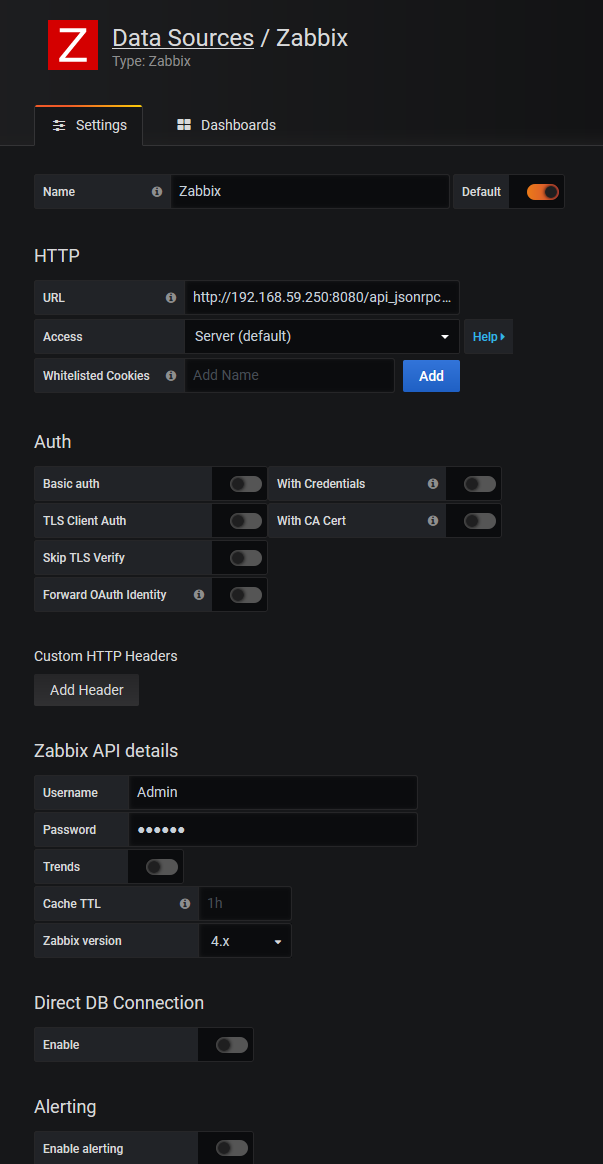This screenshot has width=603, height=1164.
Task: Click the With Credentials info icon
Action: [x=433, y=484]
